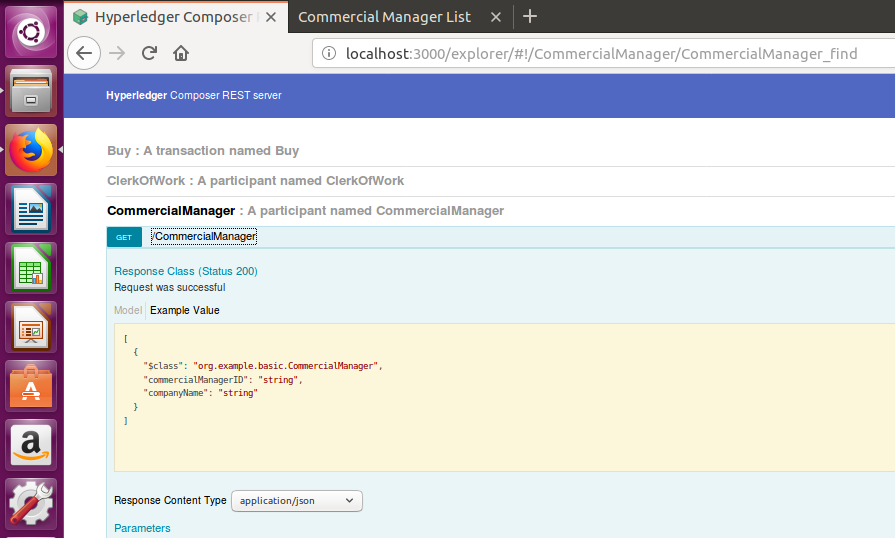Open Response Content Type dropdown
The height and width of the screenshot is (538, 895).
point(297,501)
